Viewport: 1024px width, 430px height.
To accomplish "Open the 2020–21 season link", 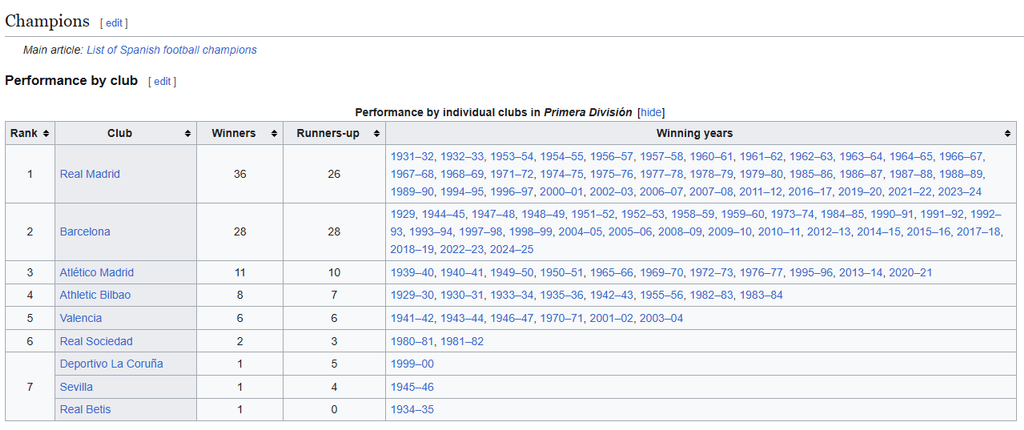I will [911, 273].
